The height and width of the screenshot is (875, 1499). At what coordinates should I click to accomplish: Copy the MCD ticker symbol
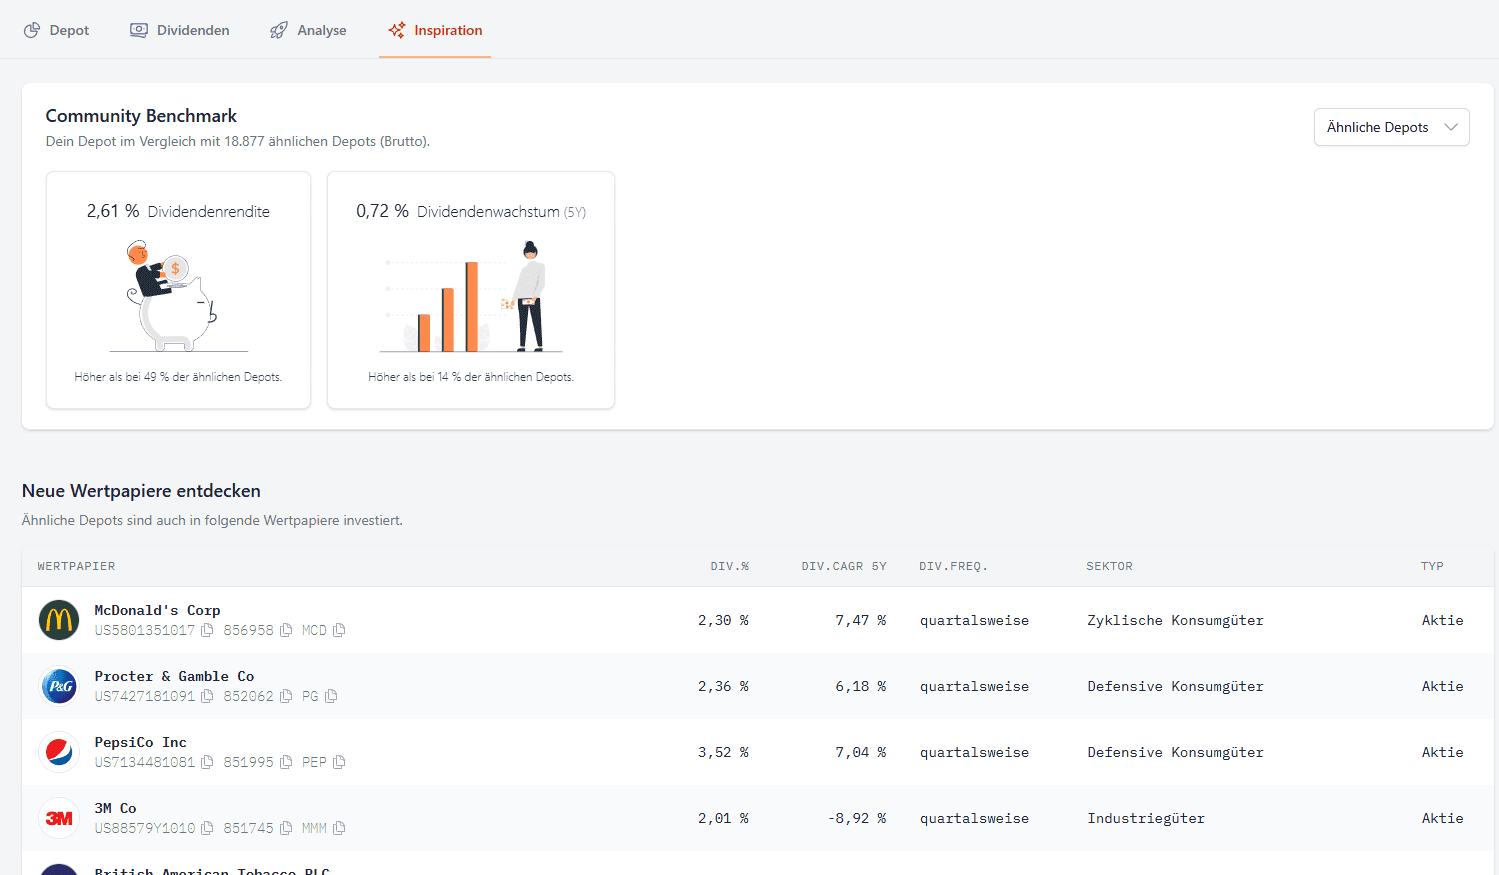(339, 630)
